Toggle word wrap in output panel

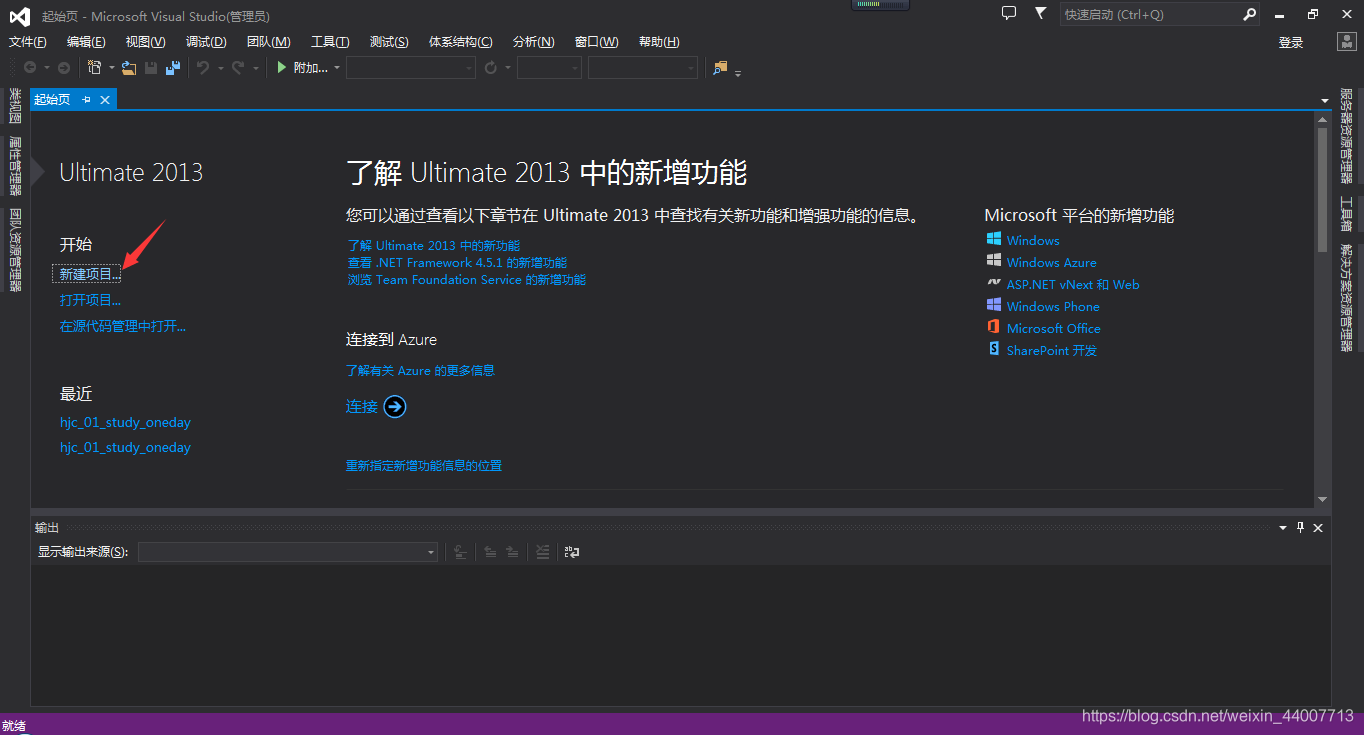(572, 552)
